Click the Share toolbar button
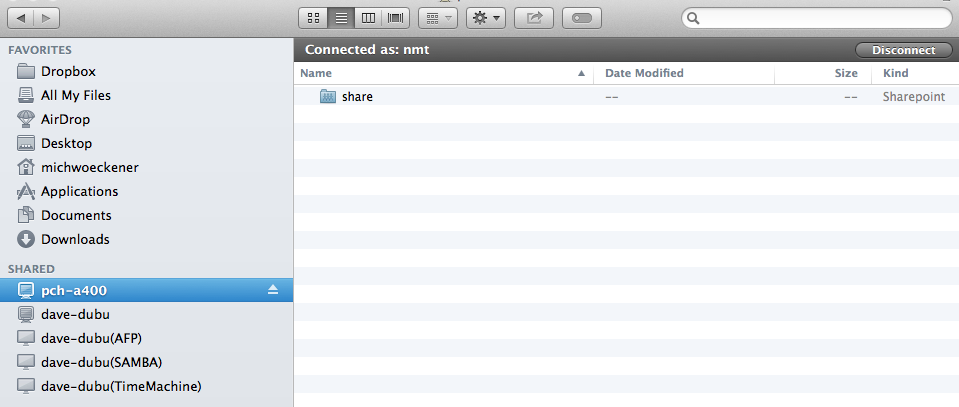959x407 pixels. 534,18
